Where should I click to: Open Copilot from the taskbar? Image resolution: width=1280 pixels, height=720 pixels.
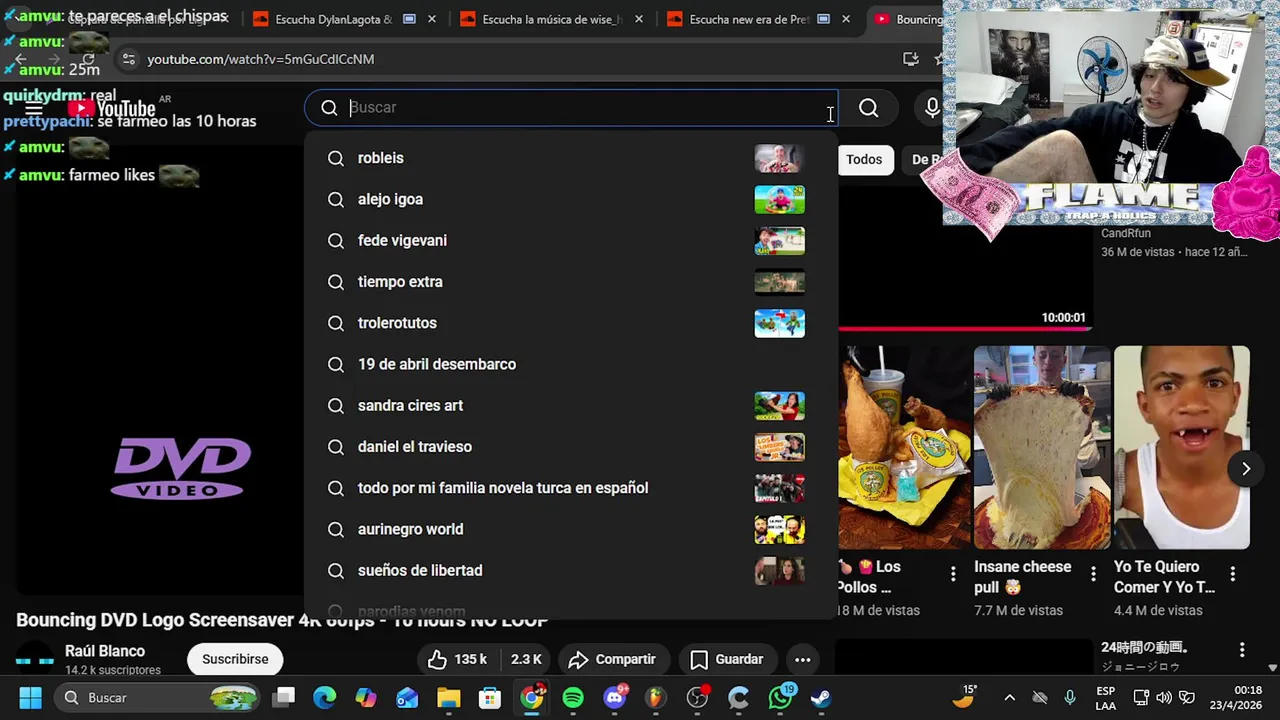[366, 697]
